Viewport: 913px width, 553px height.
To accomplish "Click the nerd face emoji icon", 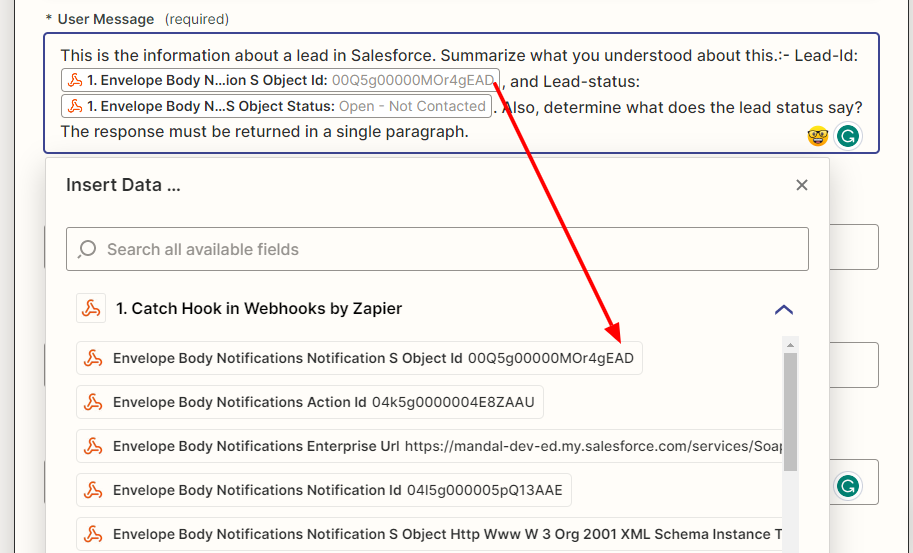I will 818,136.
